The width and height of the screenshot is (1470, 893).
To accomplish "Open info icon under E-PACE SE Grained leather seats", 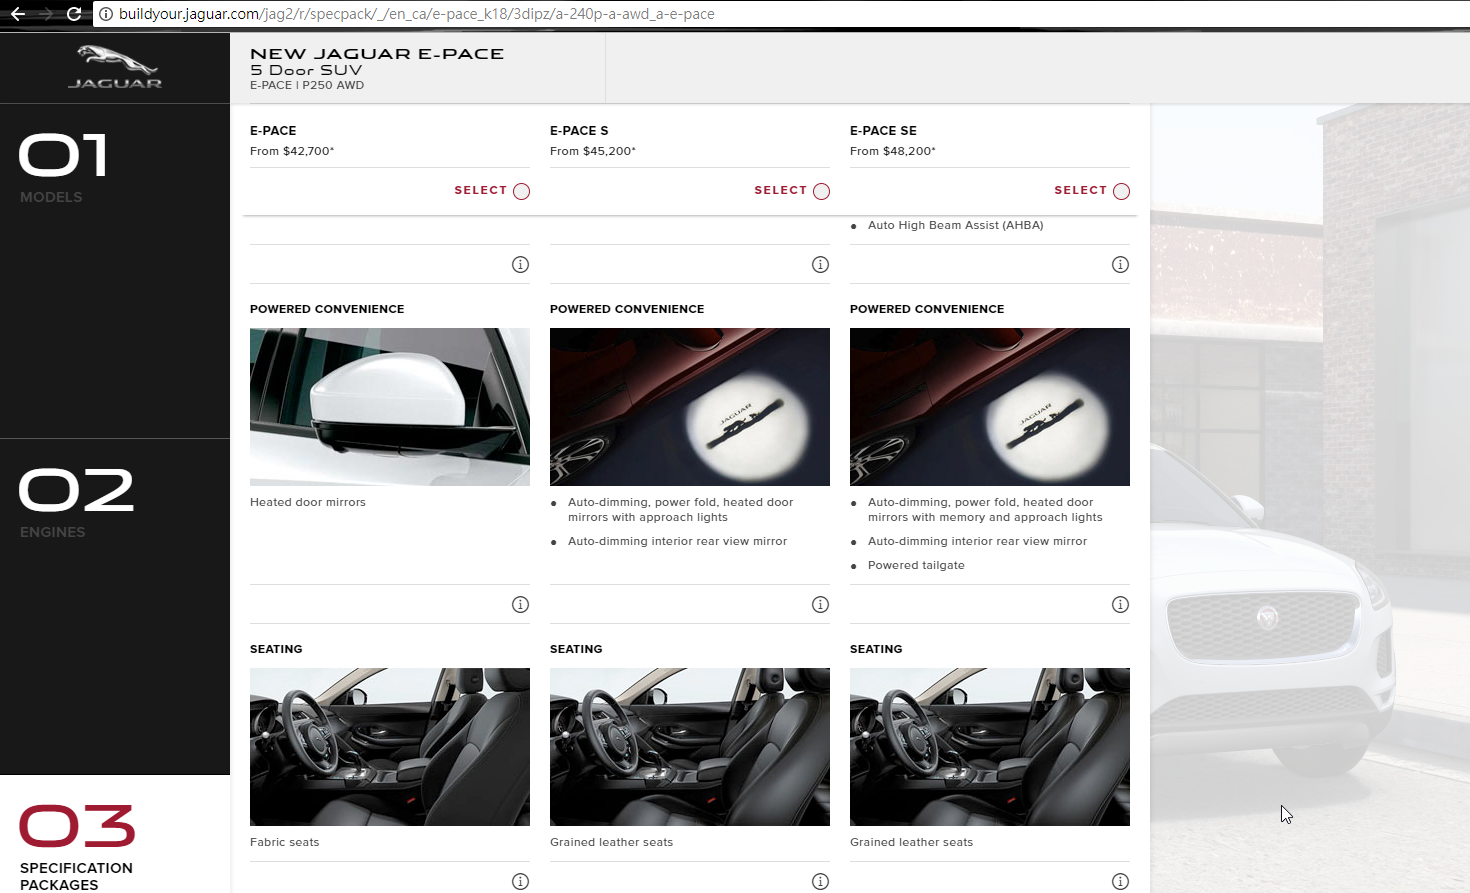I will [x=1120, y=881].
